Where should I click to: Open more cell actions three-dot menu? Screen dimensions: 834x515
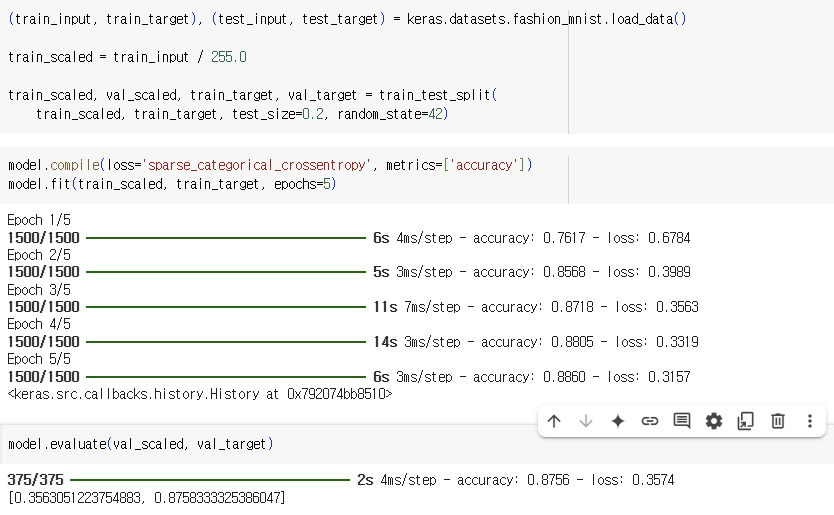pos(810,421)
